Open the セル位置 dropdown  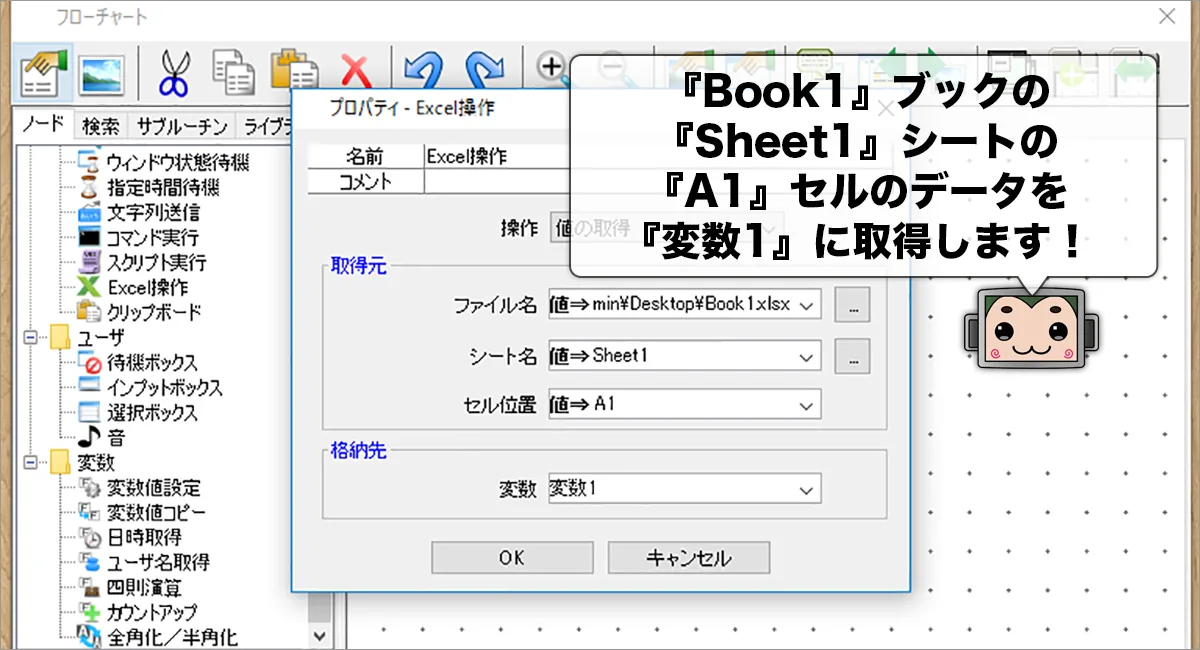pyautogui.click(x=808, y=404)
